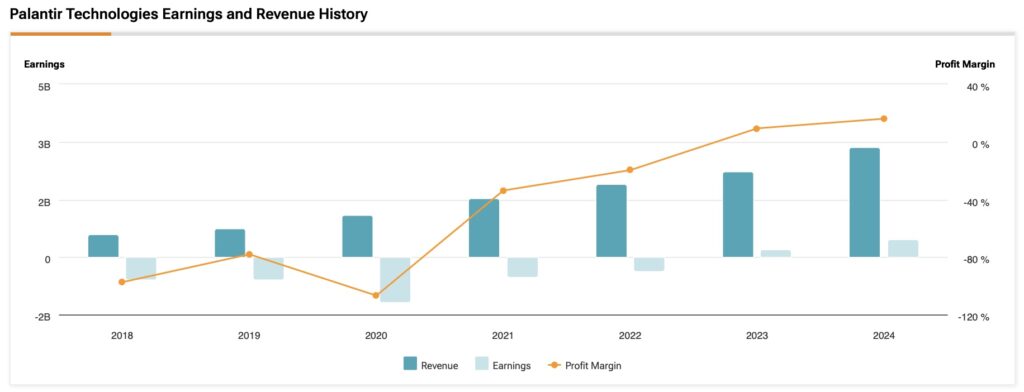
Task: Click the 2020 profit margin data point
Action: pyautogui.click(x=376, y=295)
